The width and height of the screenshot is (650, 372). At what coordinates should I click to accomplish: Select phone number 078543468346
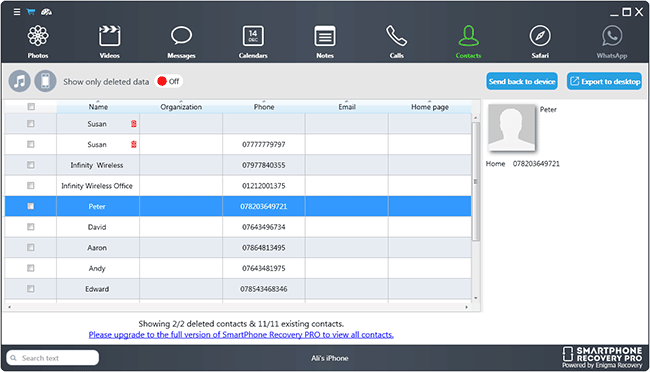[264, 289]
